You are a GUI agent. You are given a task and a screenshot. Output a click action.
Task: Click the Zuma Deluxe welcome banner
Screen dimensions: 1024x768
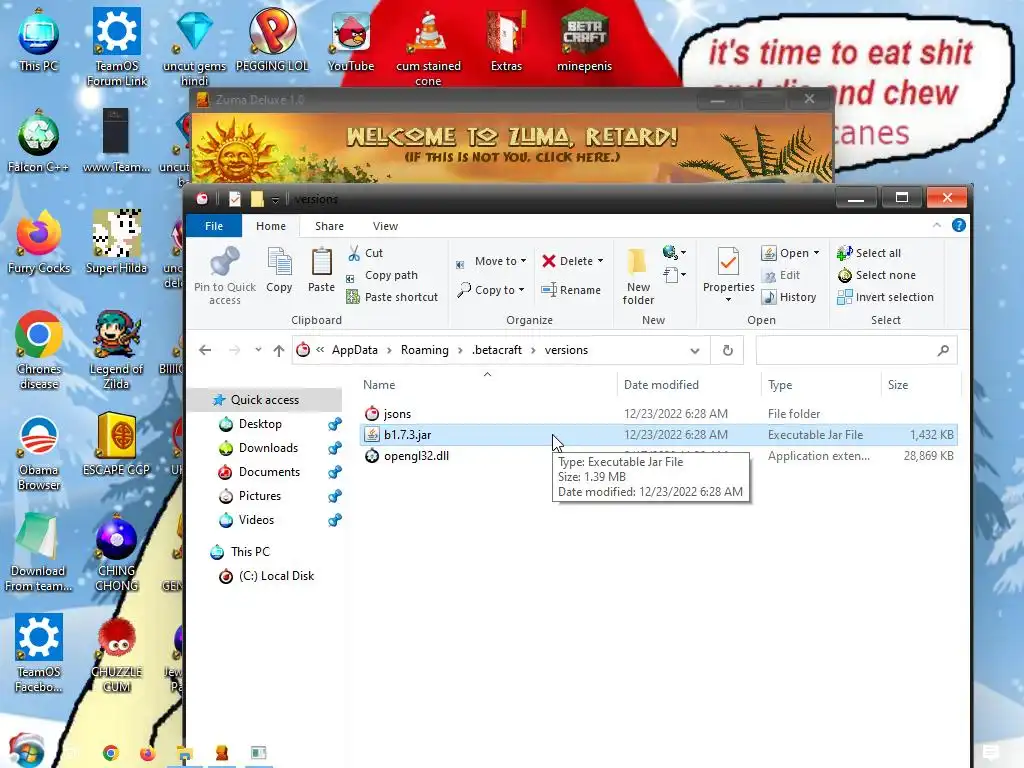(x=512, y=147)
